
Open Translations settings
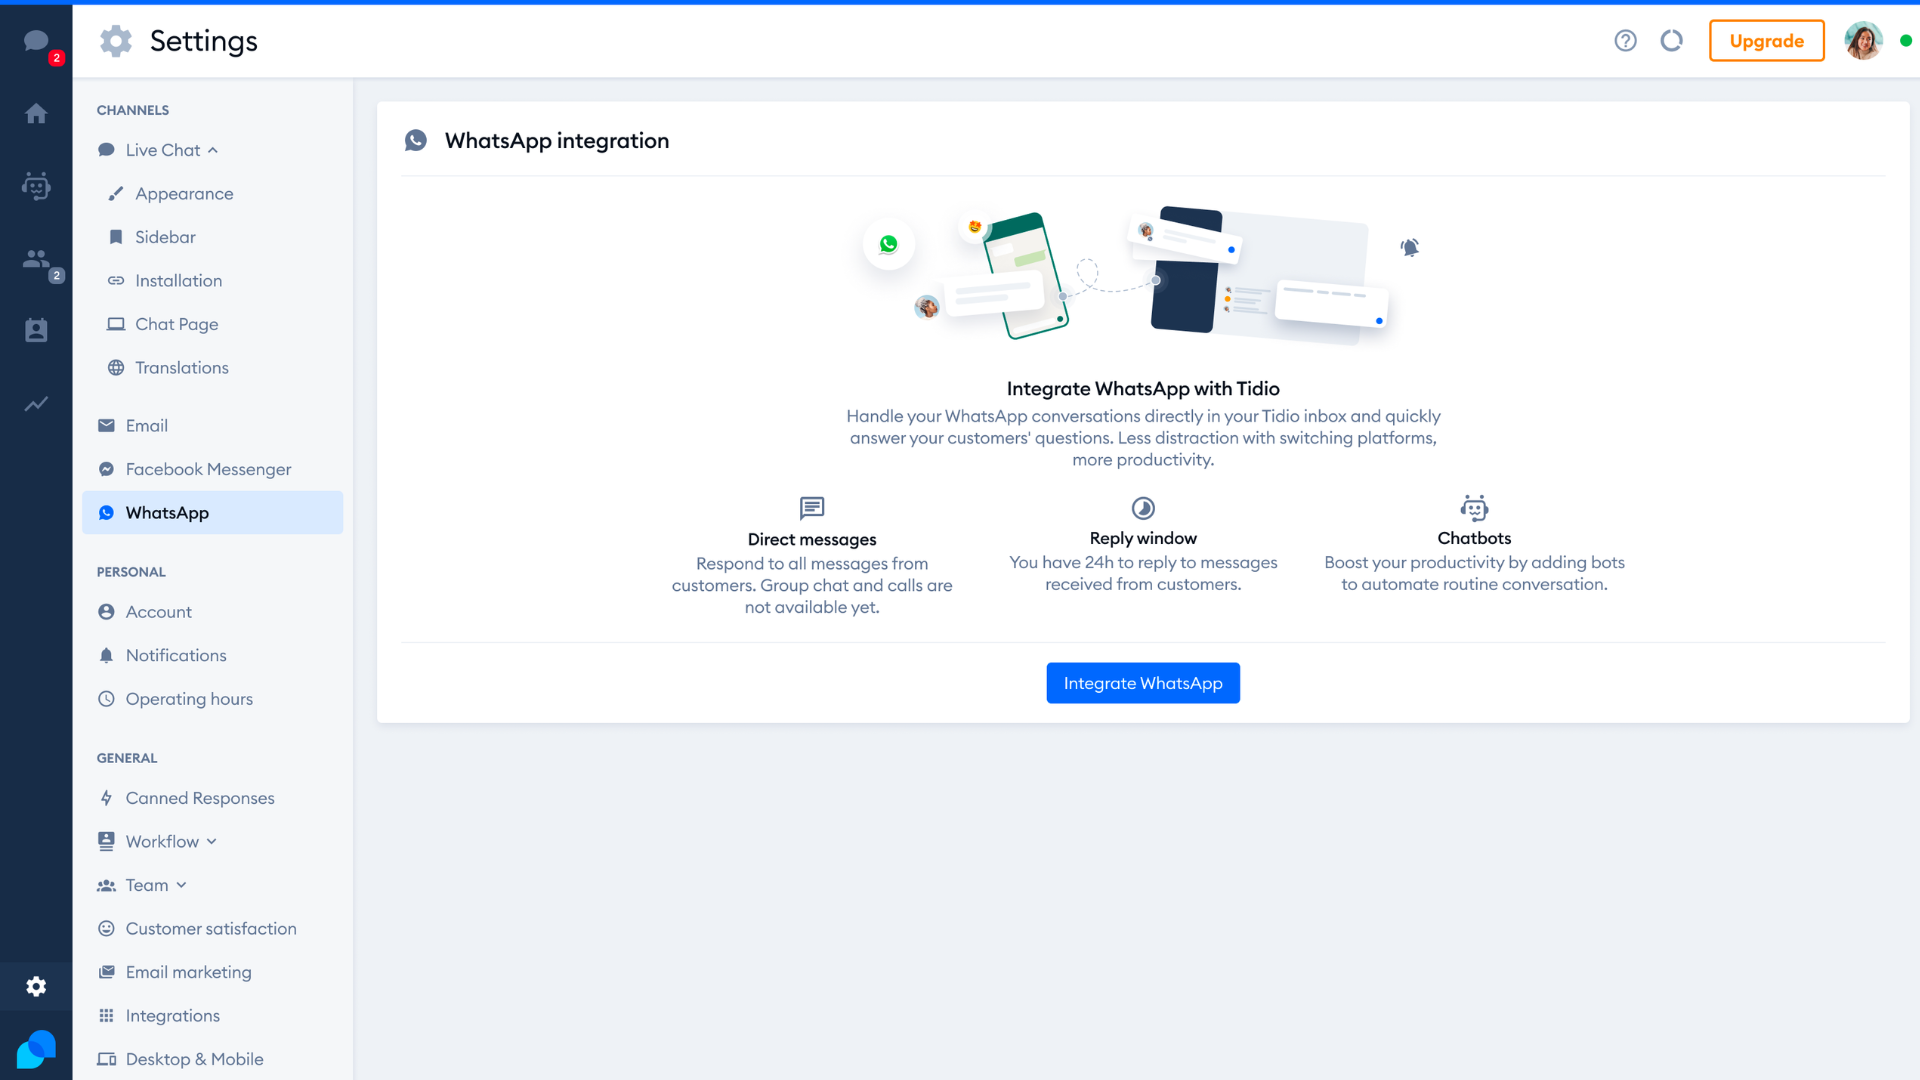(181, 368)
